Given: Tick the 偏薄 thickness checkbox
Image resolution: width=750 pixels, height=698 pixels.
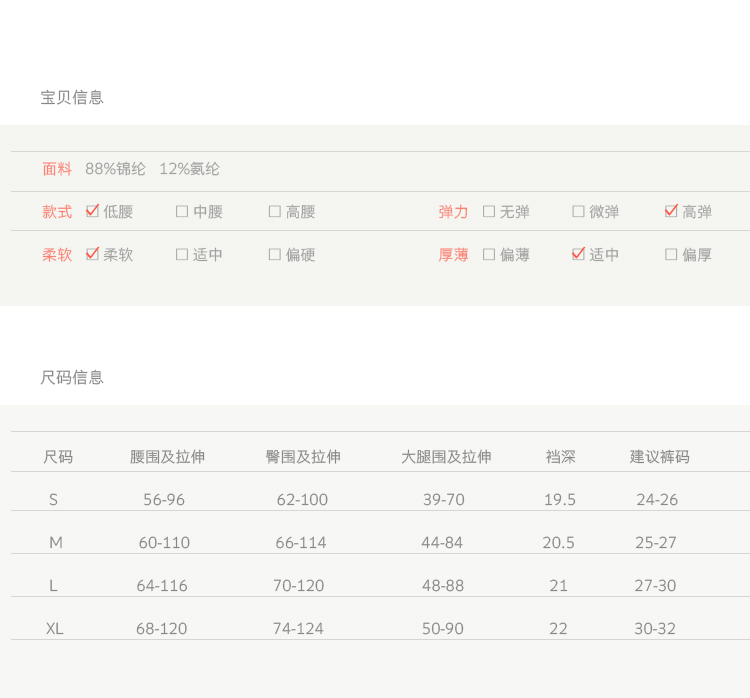Looking at the screenshot, I should [x=489, y=255].
